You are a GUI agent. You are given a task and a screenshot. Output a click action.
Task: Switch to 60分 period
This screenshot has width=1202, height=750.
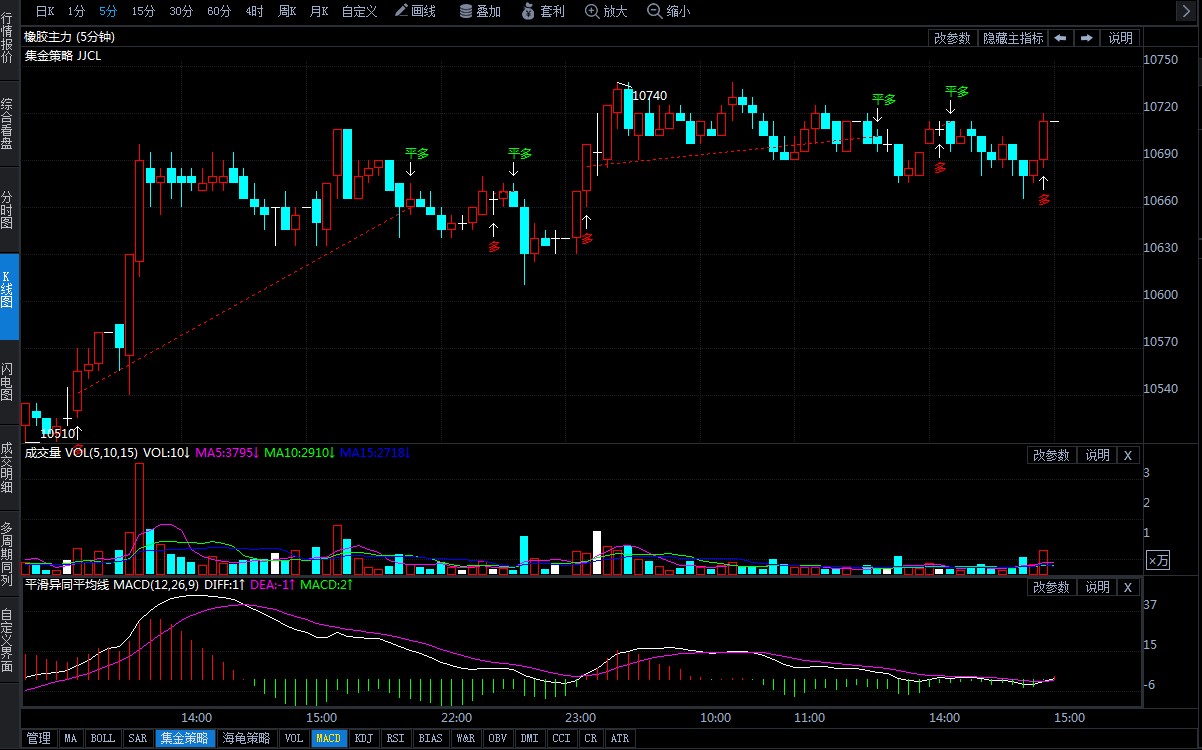(219, 11)
